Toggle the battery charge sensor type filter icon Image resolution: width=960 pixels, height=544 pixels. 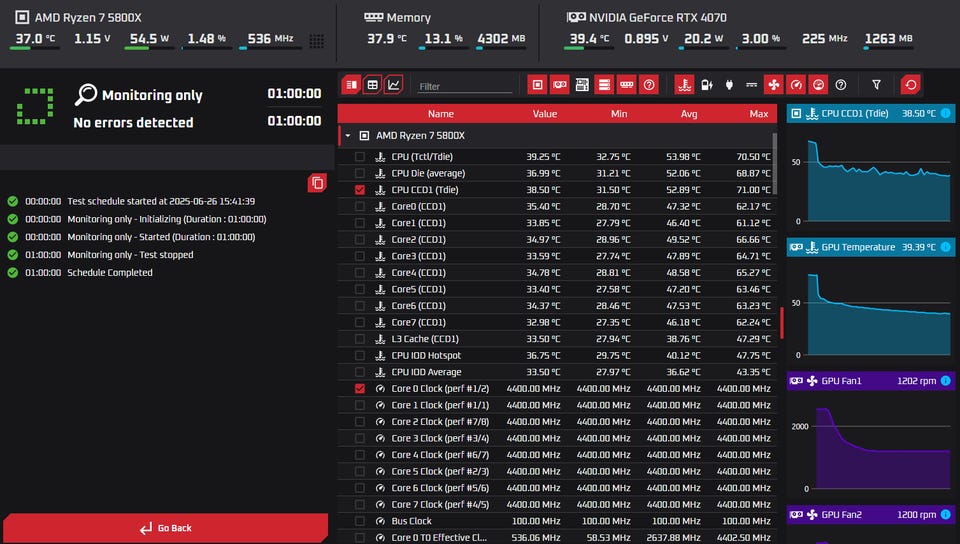(707, 85)
